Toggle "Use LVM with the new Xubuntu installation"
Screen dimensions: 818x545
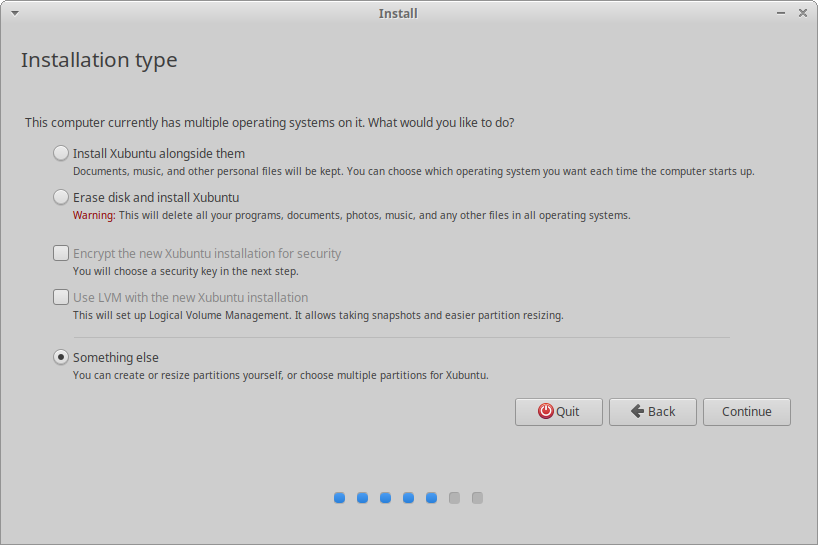click(62, 297)
